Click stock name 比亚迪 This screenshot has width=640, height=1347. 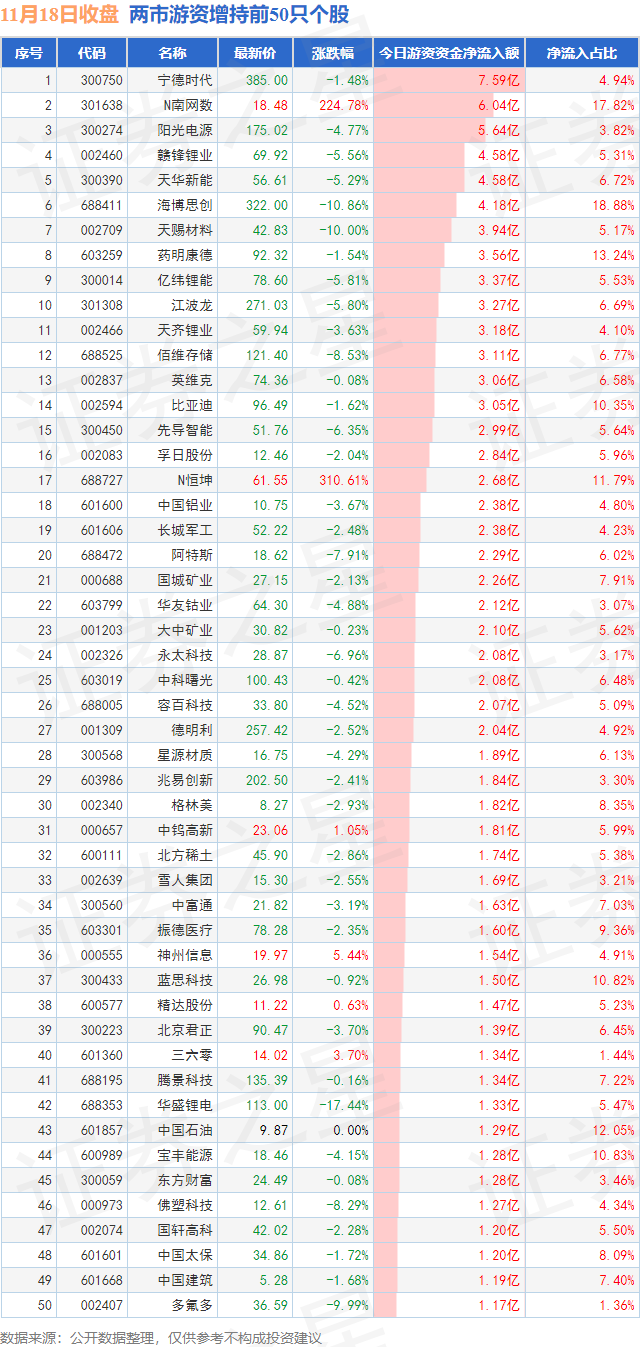pyautogui.click(x=192, y=405)
